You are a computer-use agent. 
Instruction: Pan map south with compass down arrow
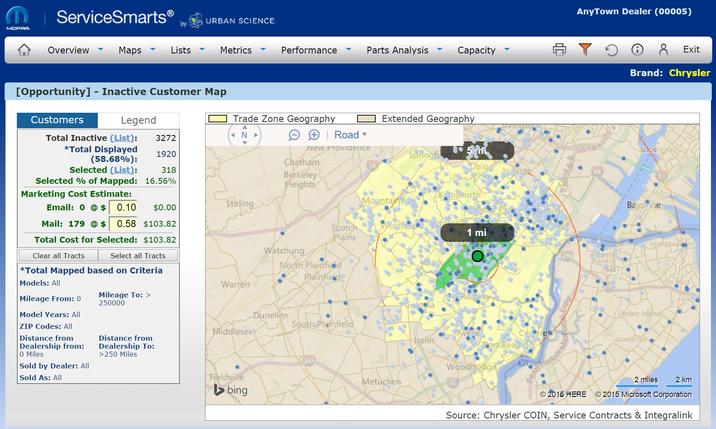click(x=244, y=143)
